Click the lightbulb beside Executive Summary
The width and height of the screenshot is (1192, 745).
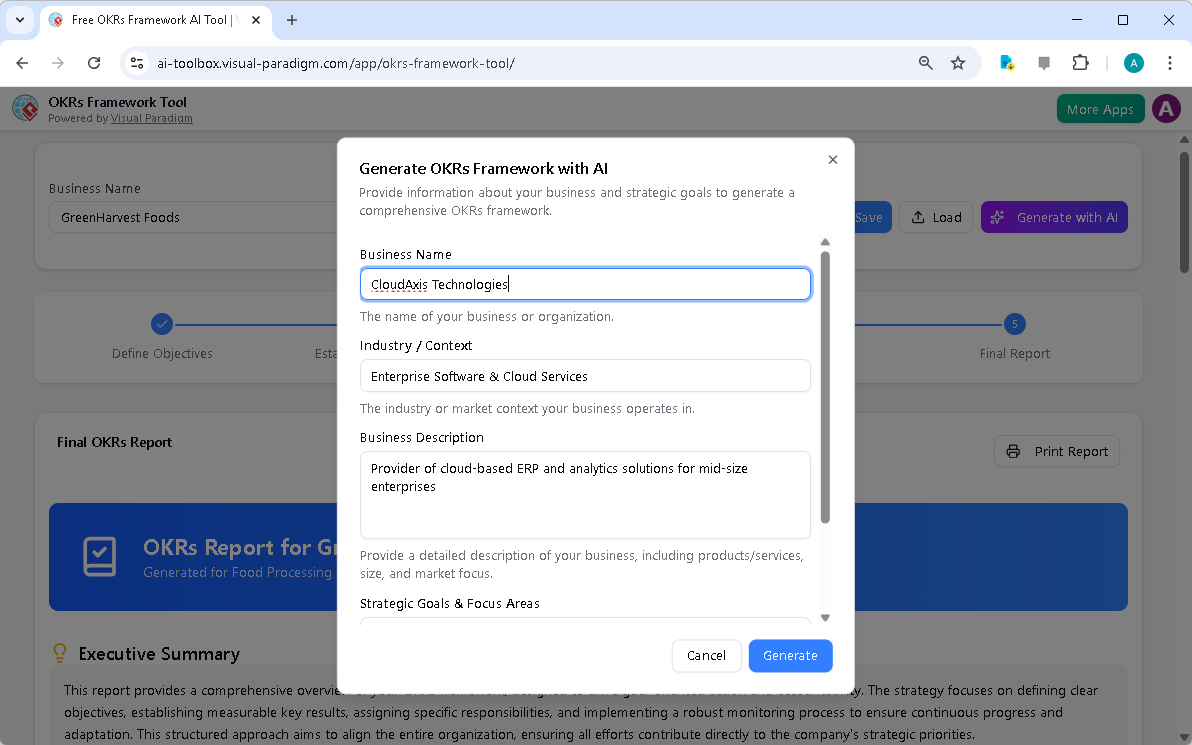pyautogui.click(x=59, y=653)
